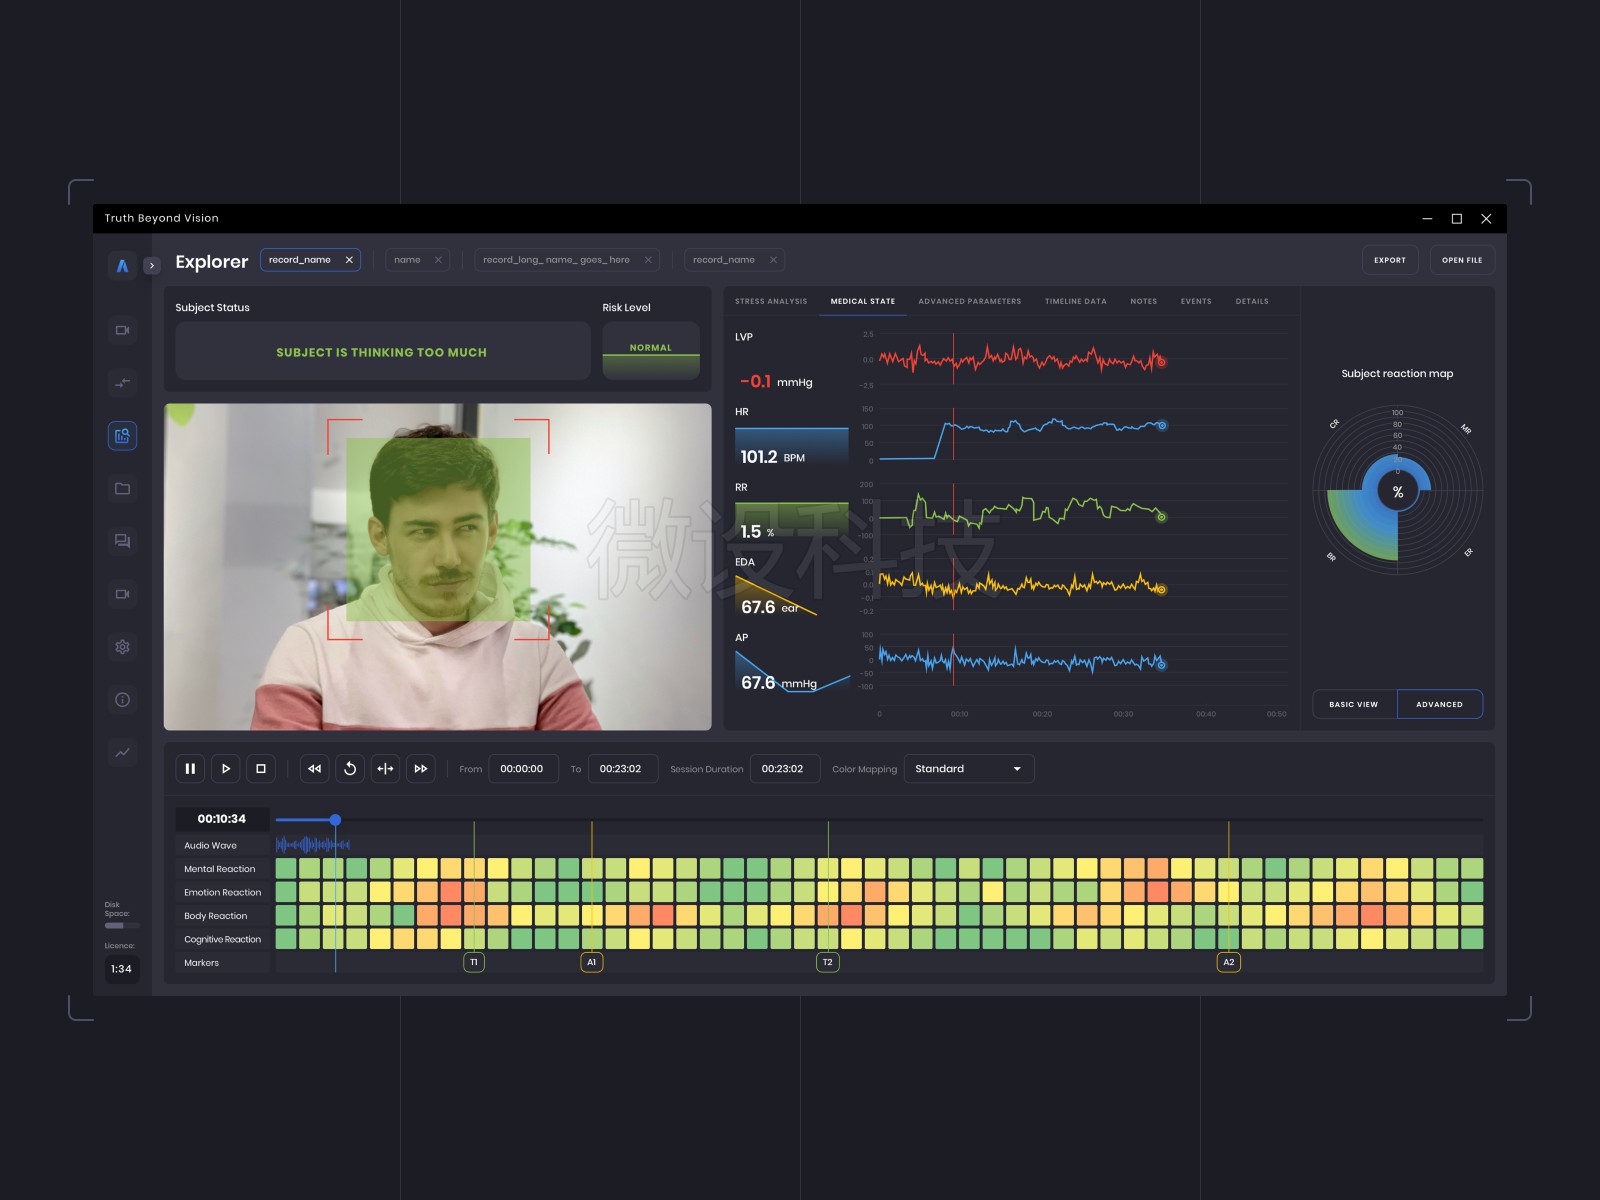
Task: Switch to Stress Analysis tab
Action: click(771, 301)
